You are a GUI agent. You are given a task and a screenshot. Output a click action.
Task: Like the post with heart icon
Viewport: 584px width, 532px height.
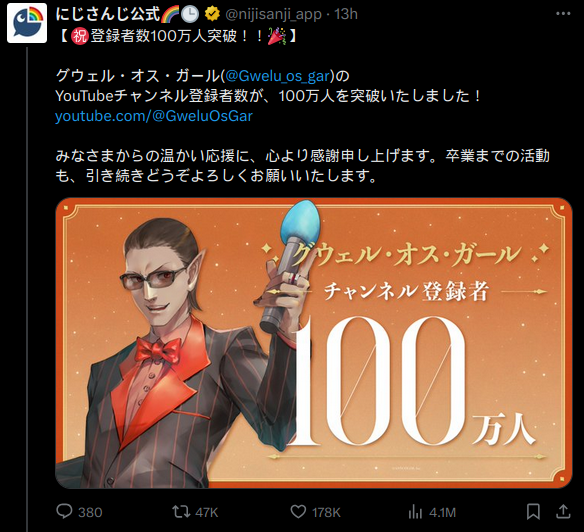(x=298, y=512)
